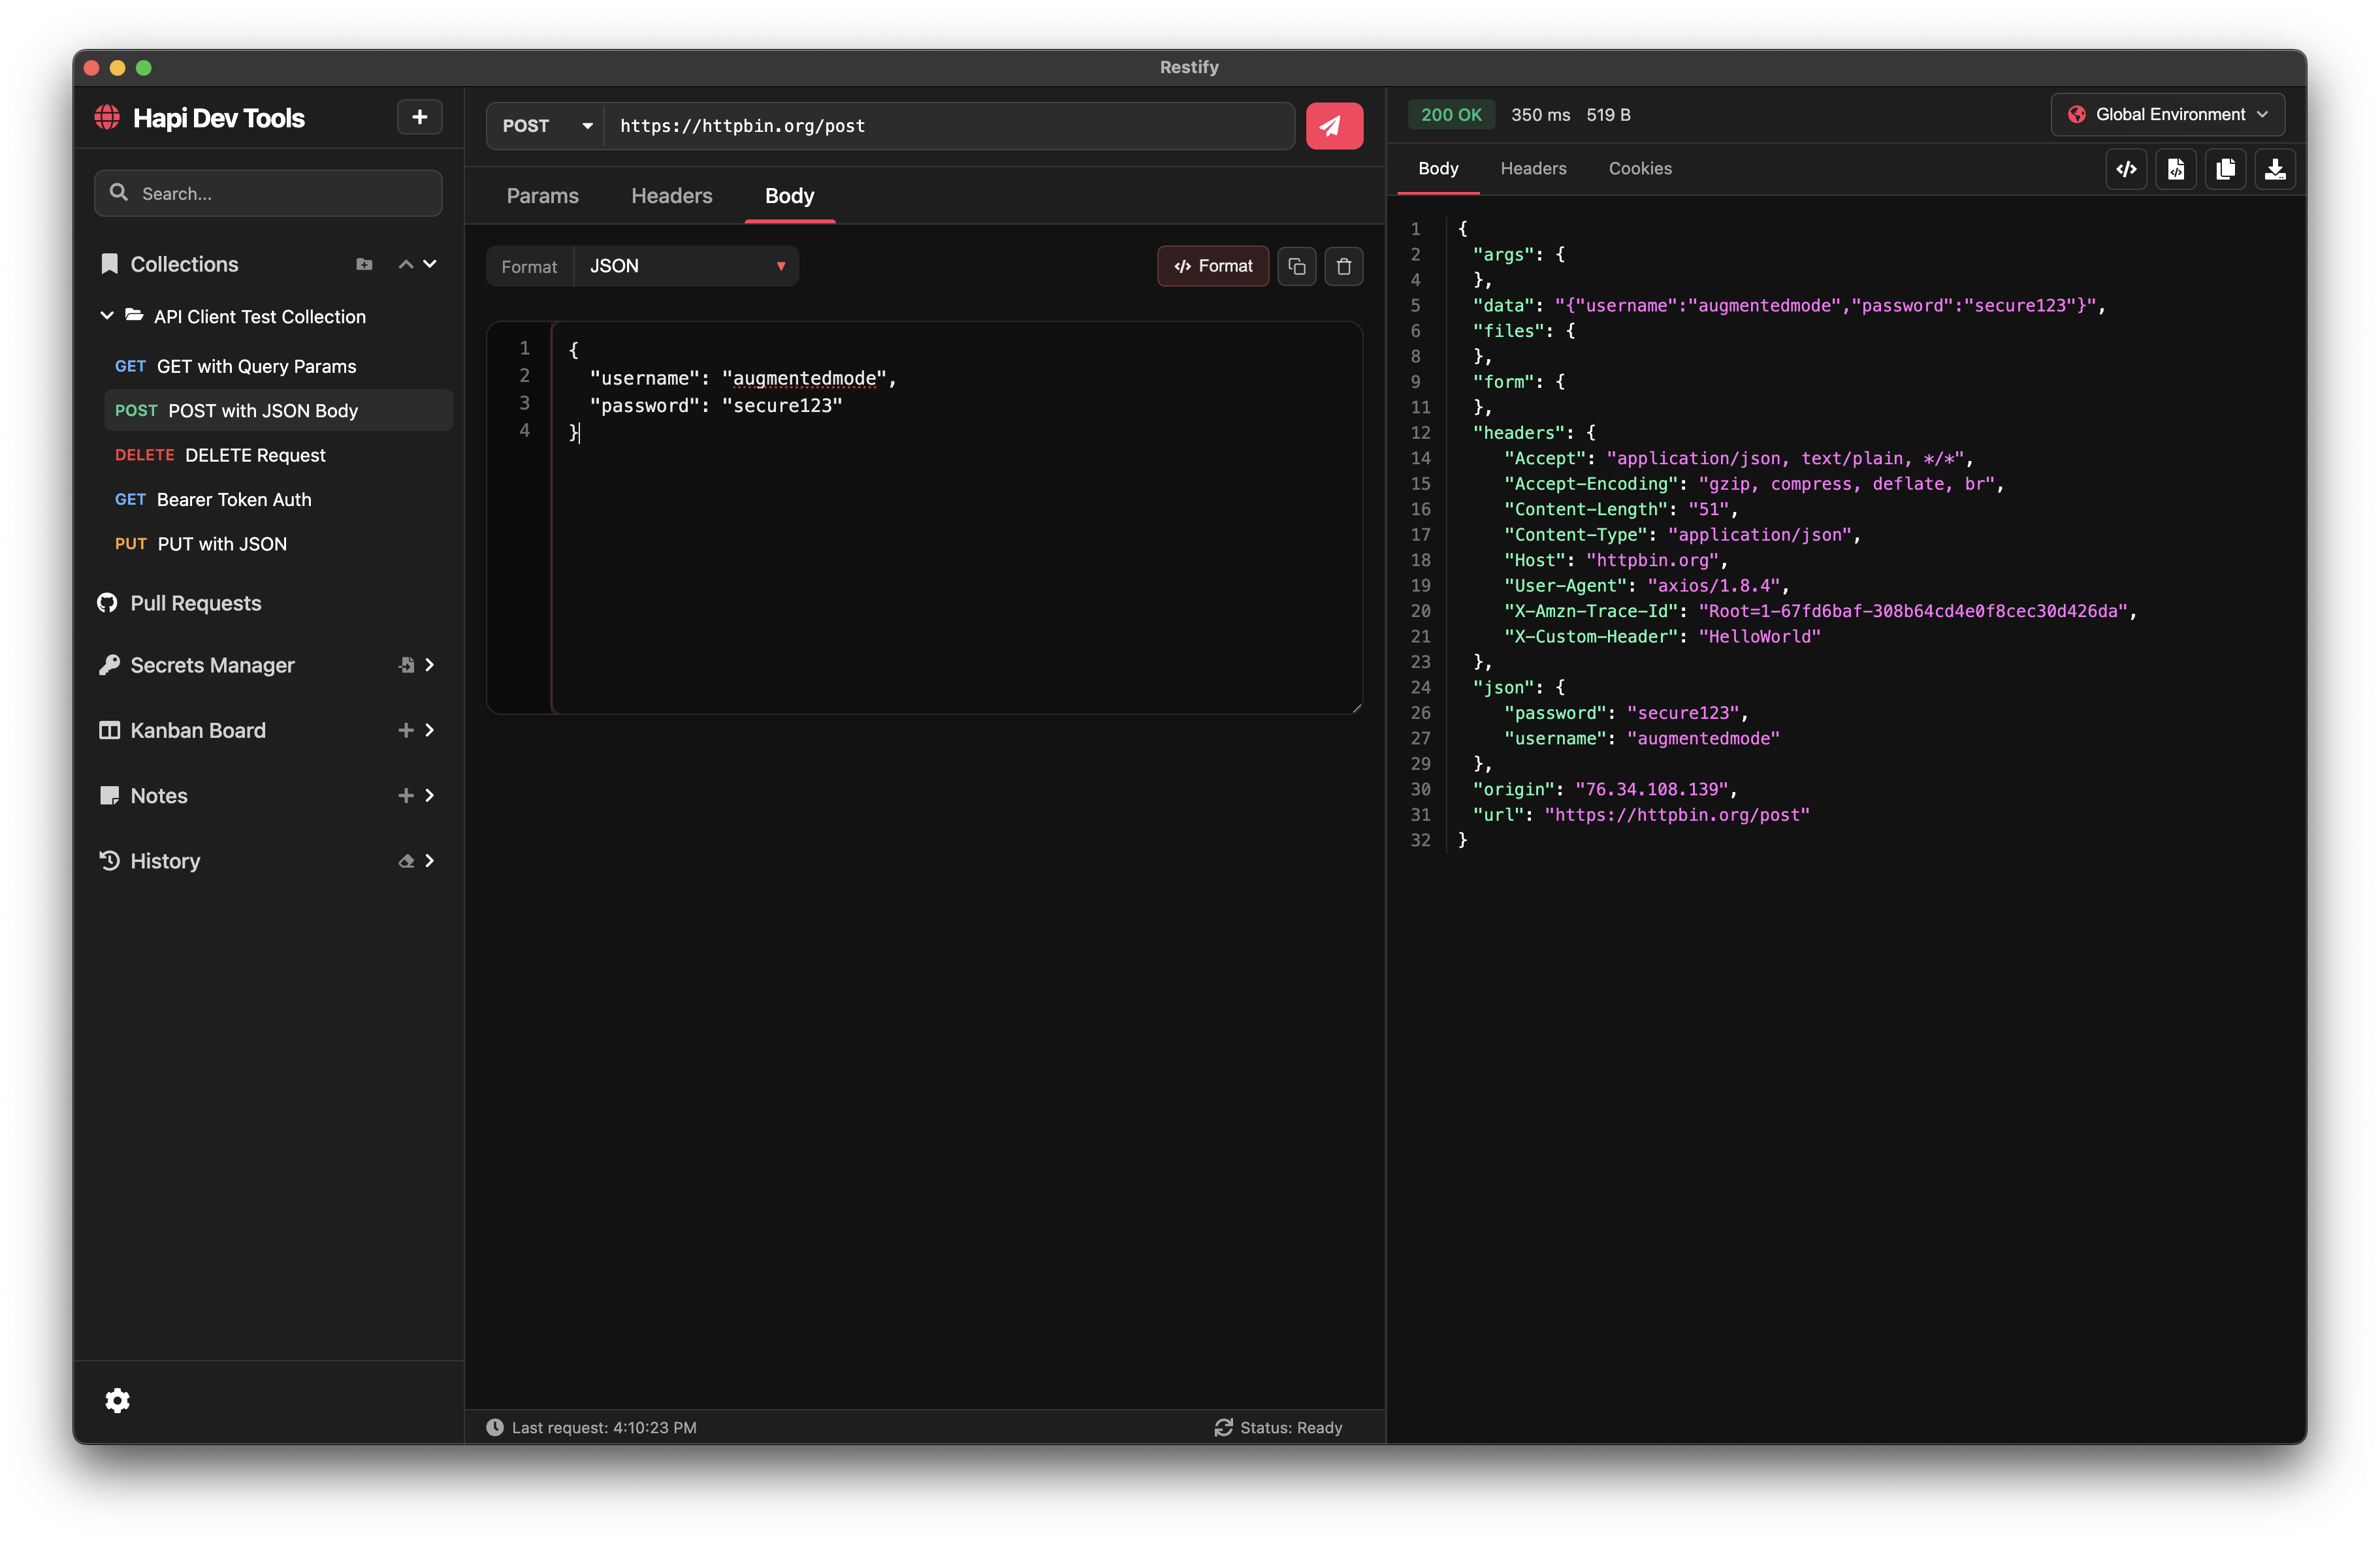Screen dimensions: 2380x1541
Task: Click the GitHub icon next to Pull Requests
Action: click(107, 603)
